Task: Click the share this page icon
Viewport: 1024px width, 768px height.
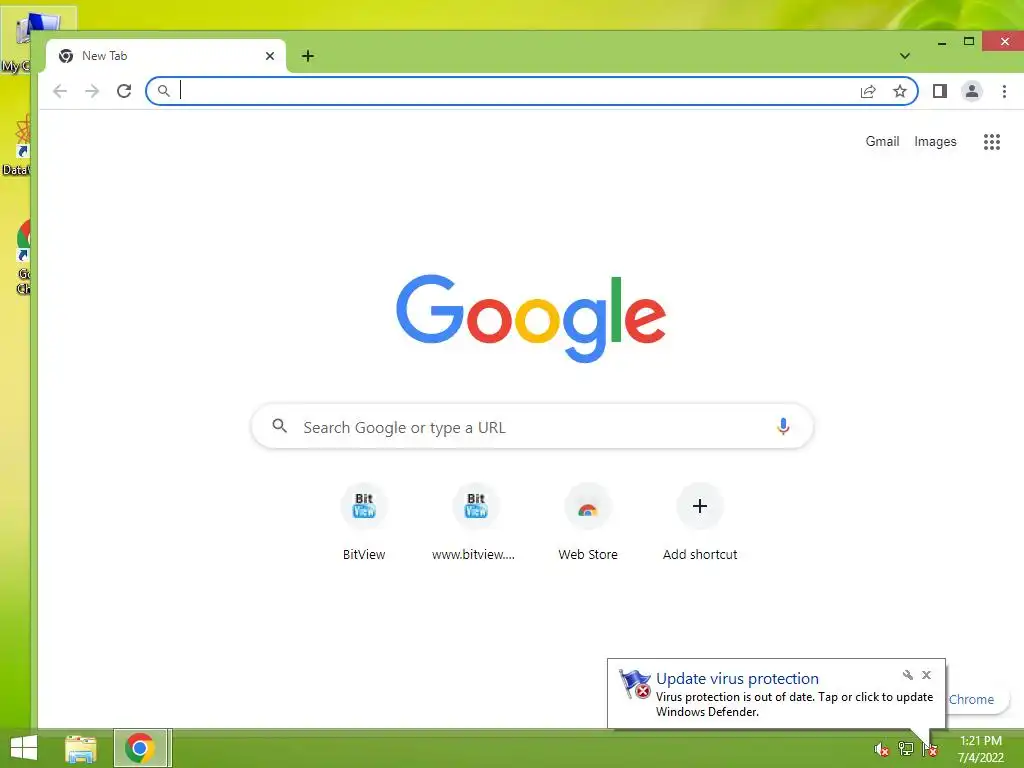Action: pyautogui.click(x=868, y=91)
